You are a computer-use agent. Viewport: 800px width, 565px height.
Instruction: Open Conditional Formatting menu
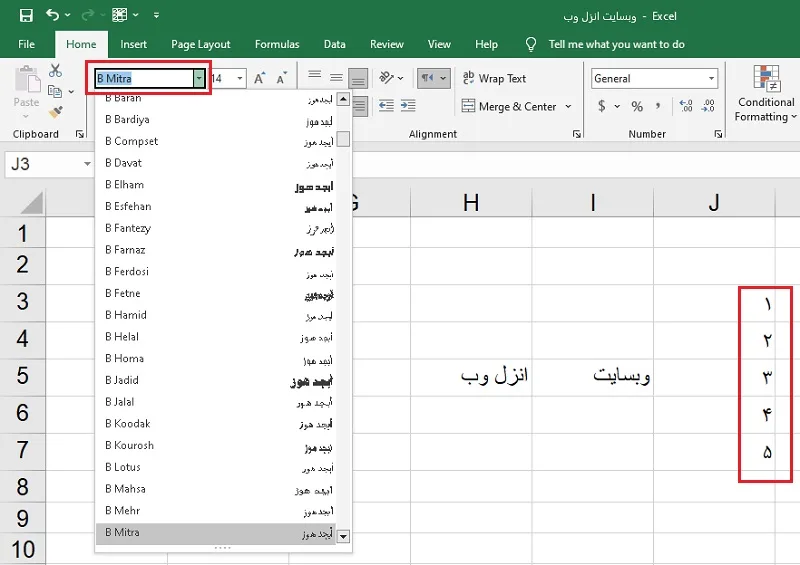pos(765,93)
